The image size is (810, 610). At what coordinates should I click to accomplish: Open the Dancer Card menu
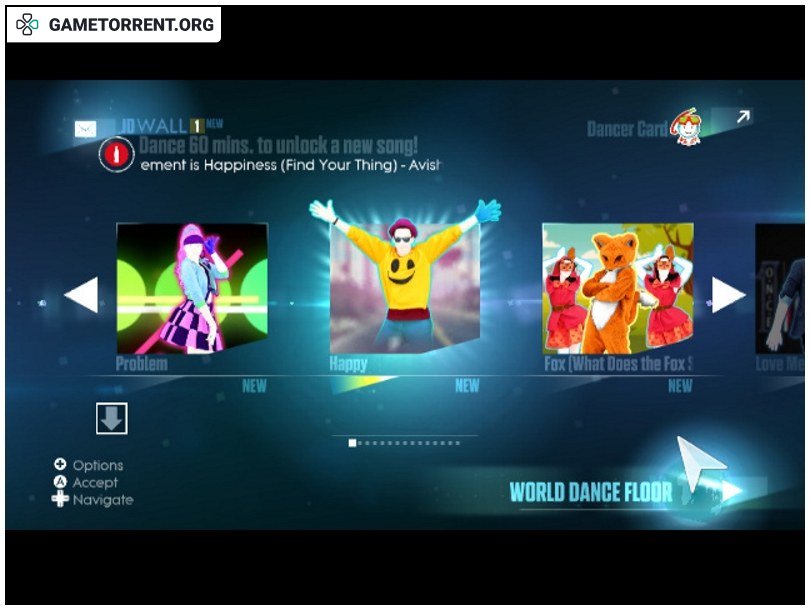tap(628, 129)
